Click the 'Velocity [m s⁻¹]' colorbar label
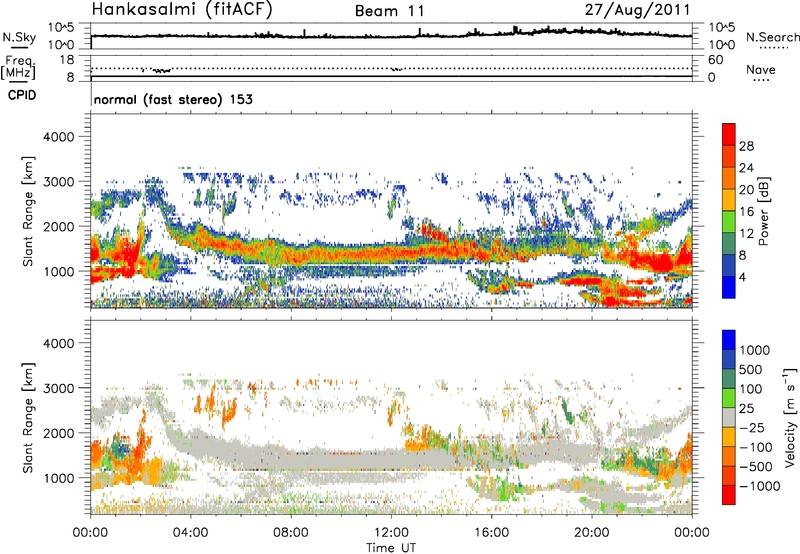 tap(790, 417)
